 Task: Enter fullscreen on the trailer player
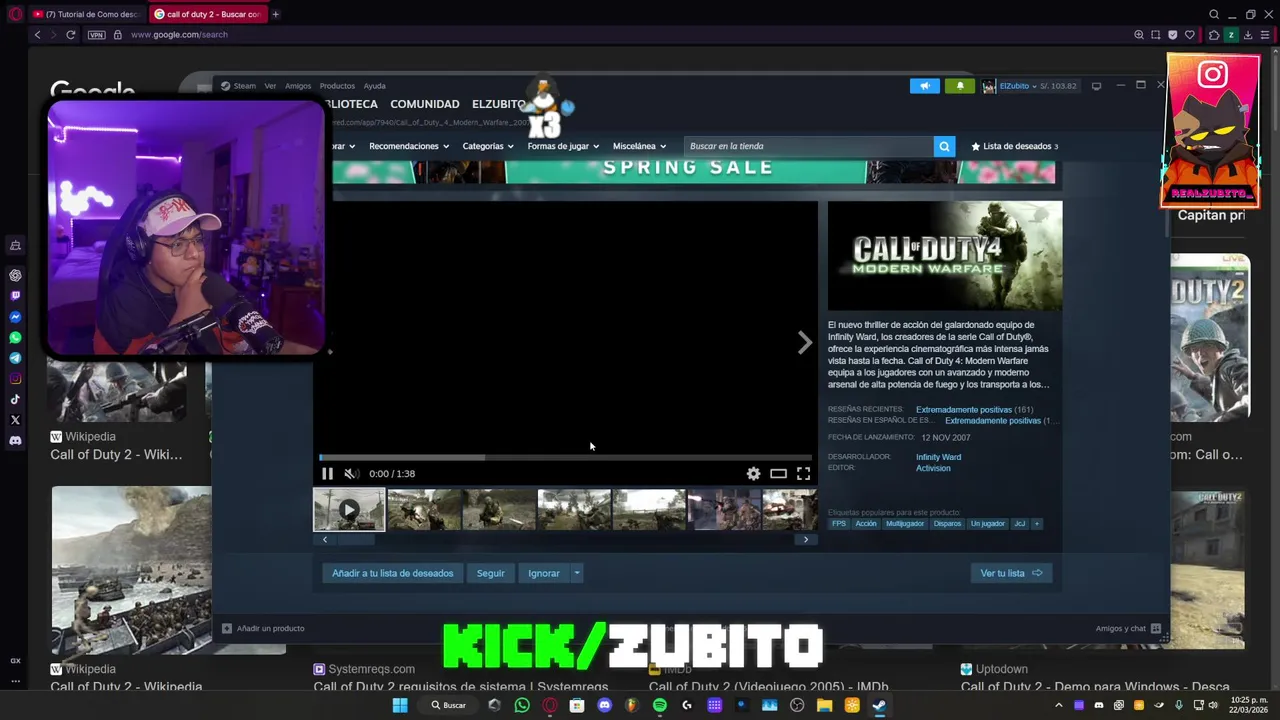point(803,474)
